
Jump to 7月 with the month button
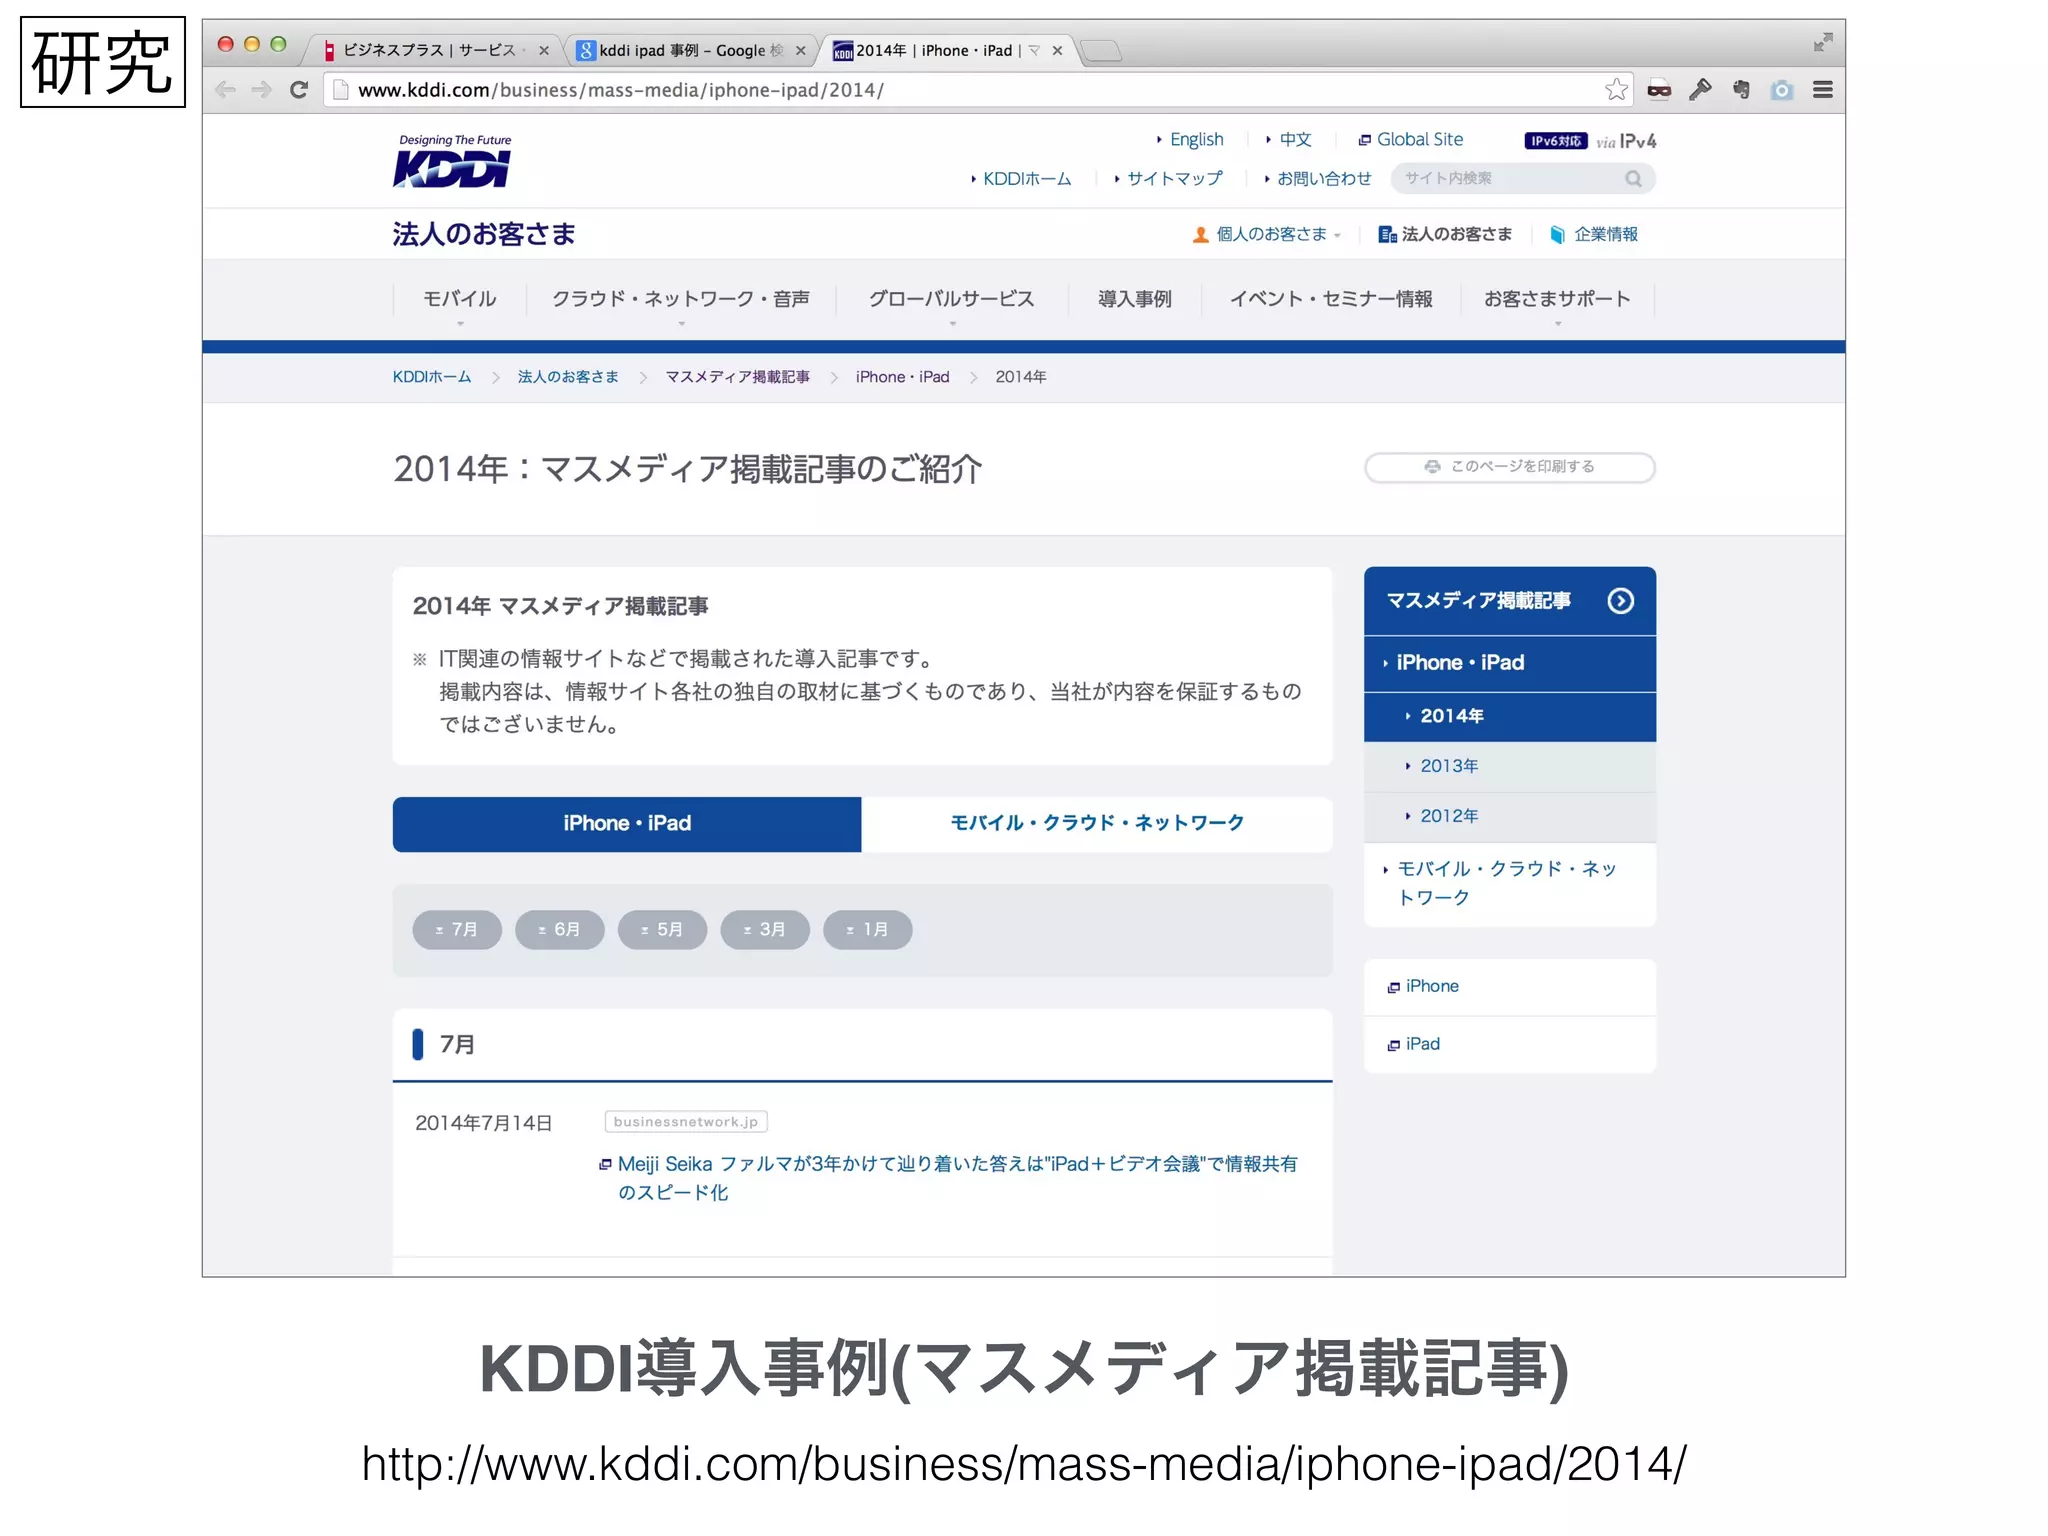click(457, 929)
